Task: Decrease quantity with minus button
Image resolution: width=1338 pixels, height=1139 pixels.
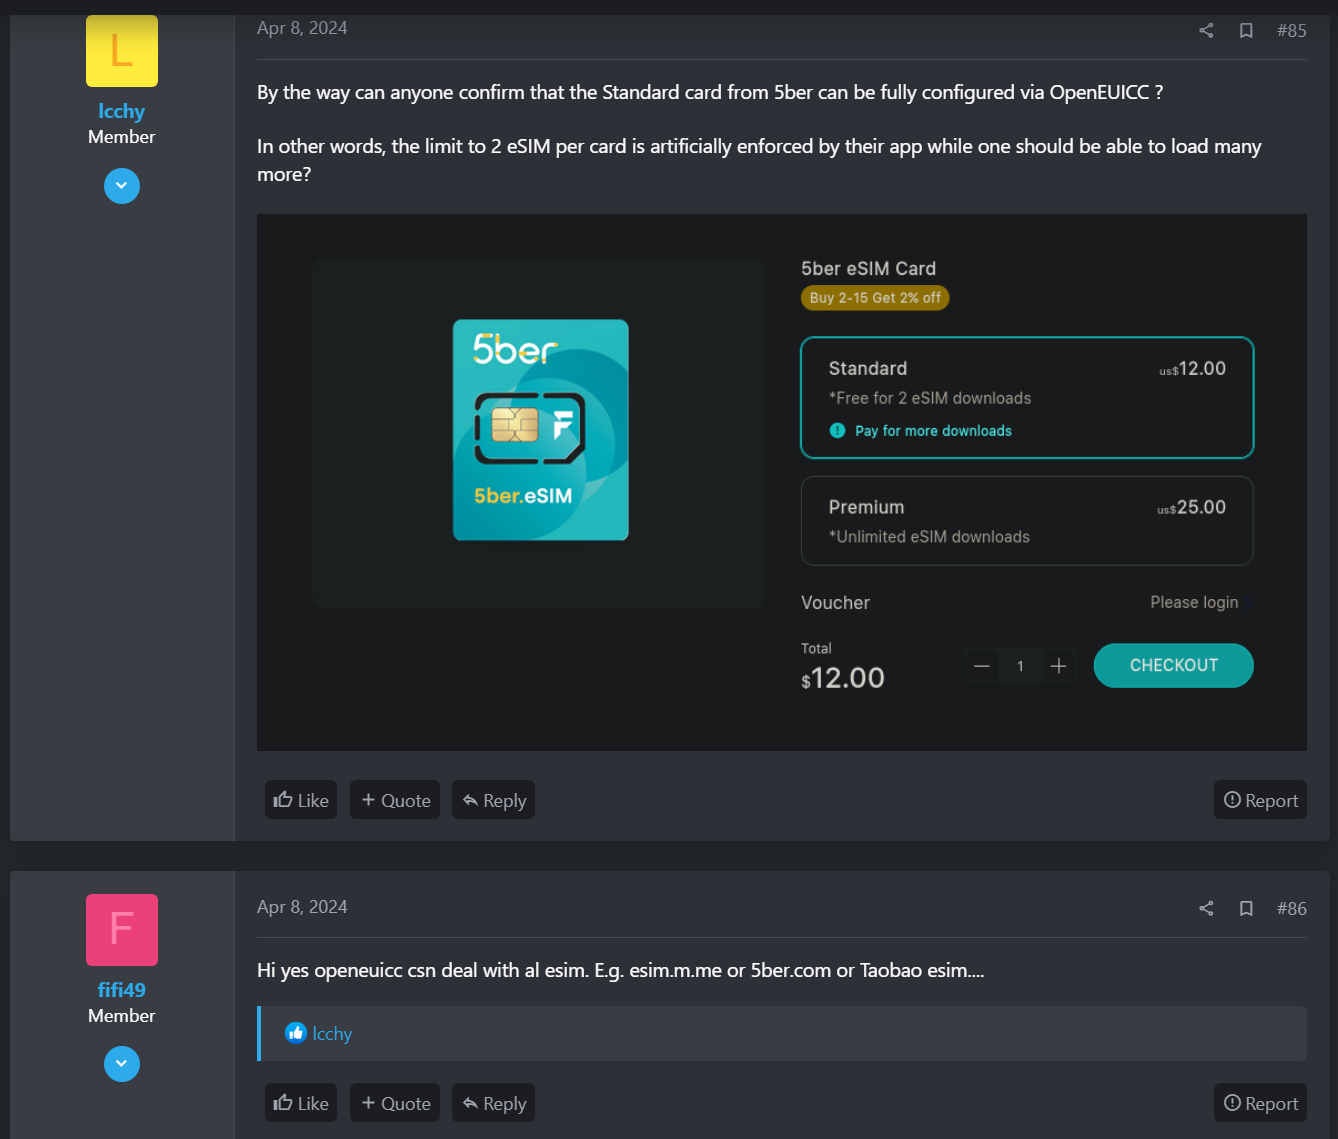Action: click(x=982, y=666)
